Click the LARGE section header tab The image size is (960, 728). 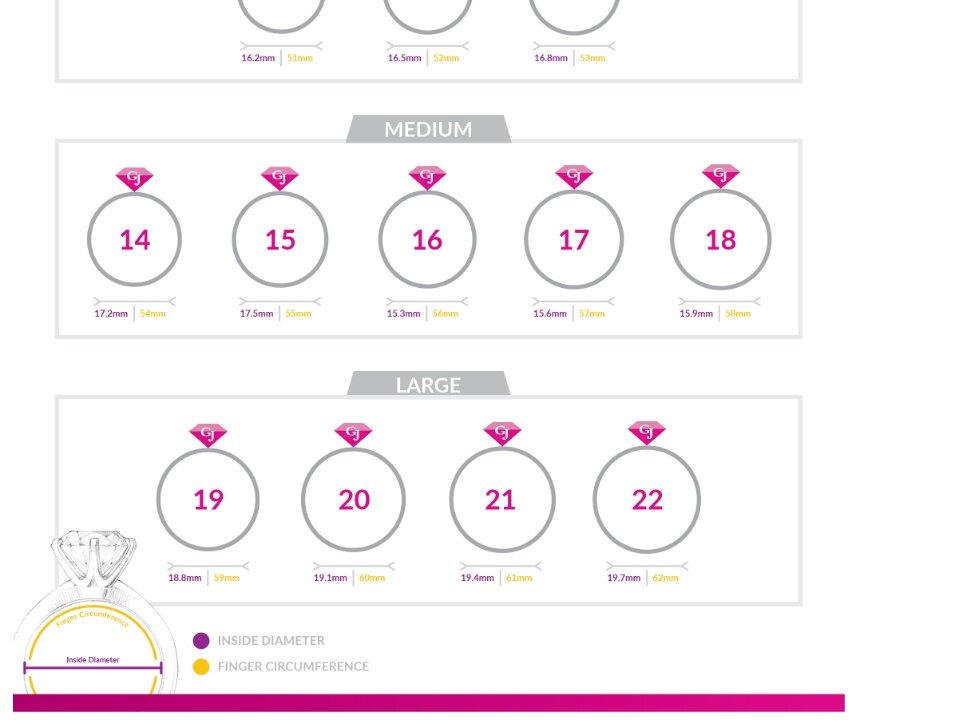point(428,385)
